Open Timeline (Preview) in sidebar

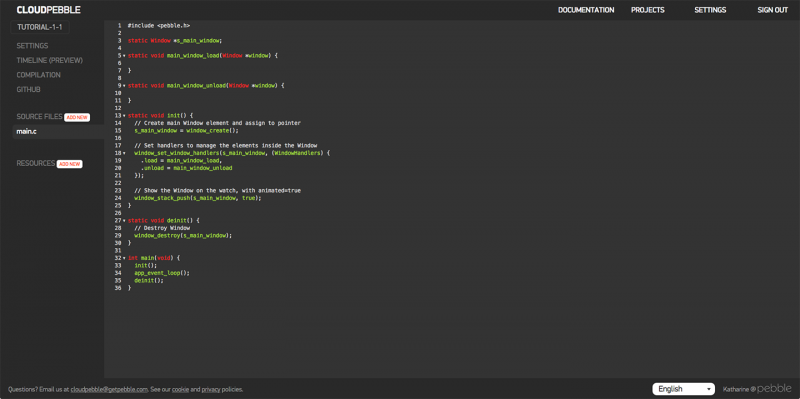pyautogui.click(x=49, y=60)
